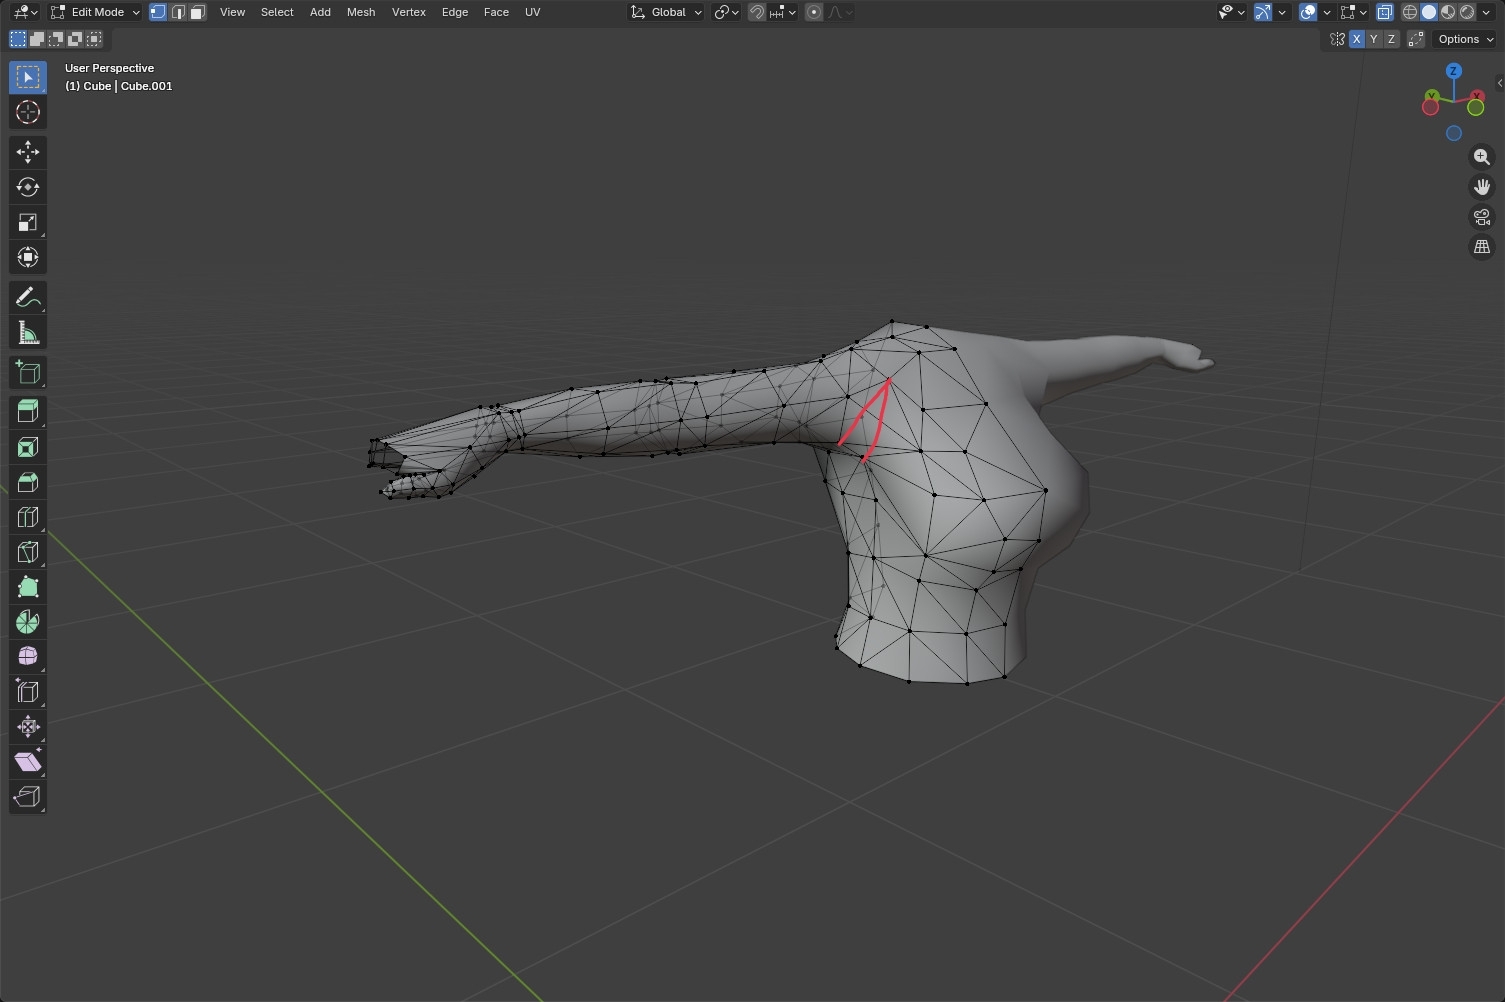The height and width of the screenshot is (1002, 1505).
Task: Toggle X-ray view button
Action: (x=1384, y=12)
